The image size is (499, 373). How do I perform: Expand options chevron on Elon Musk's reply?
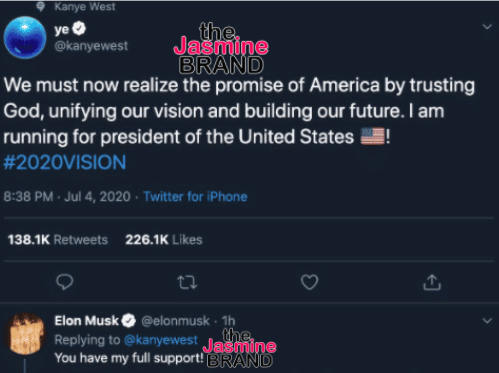[x=487, y=321]
